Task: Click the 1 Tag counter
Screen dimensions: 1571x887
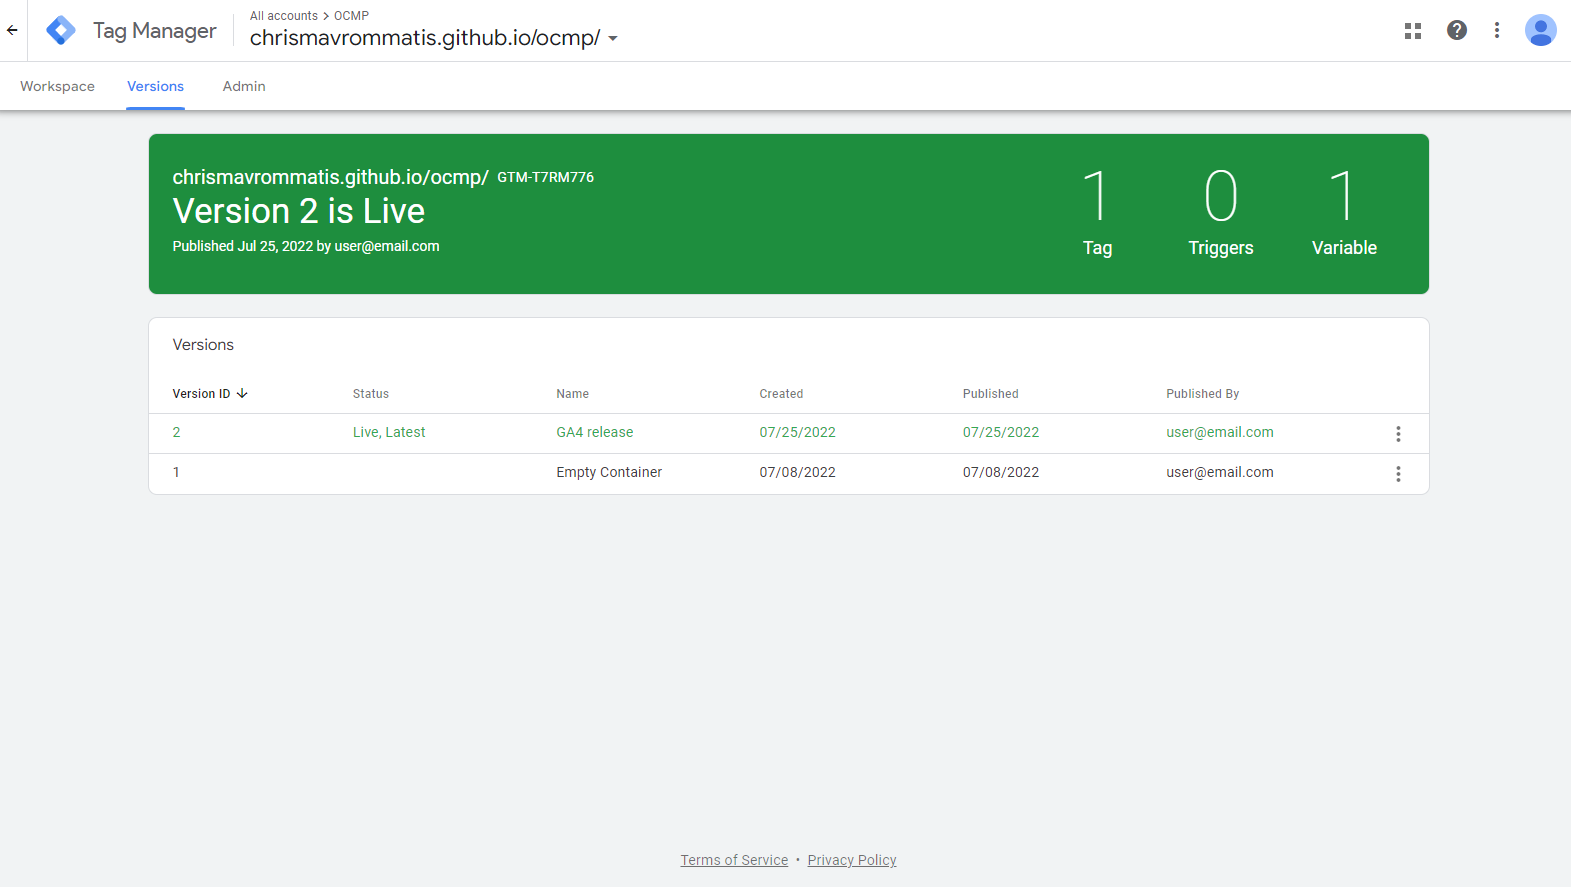Action: (x=1097, y=213)
